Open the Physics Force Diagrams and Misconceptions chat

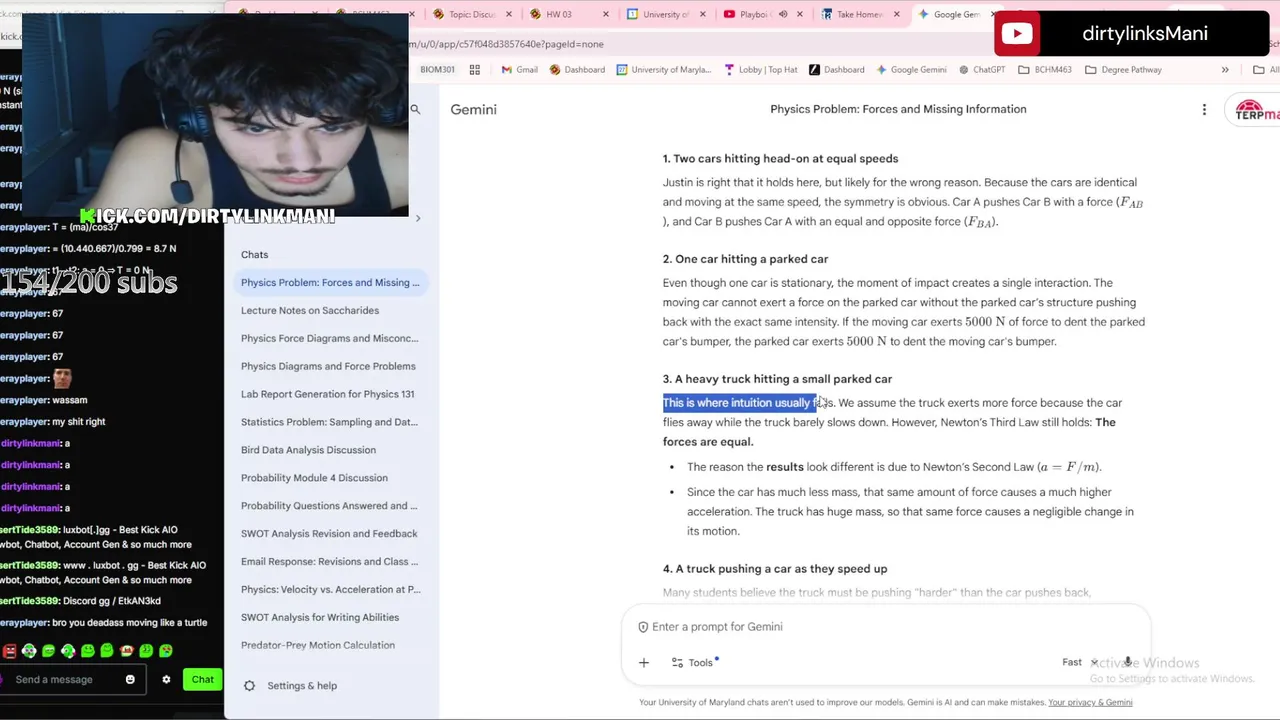pyautogui.click(x=330, y=338)
